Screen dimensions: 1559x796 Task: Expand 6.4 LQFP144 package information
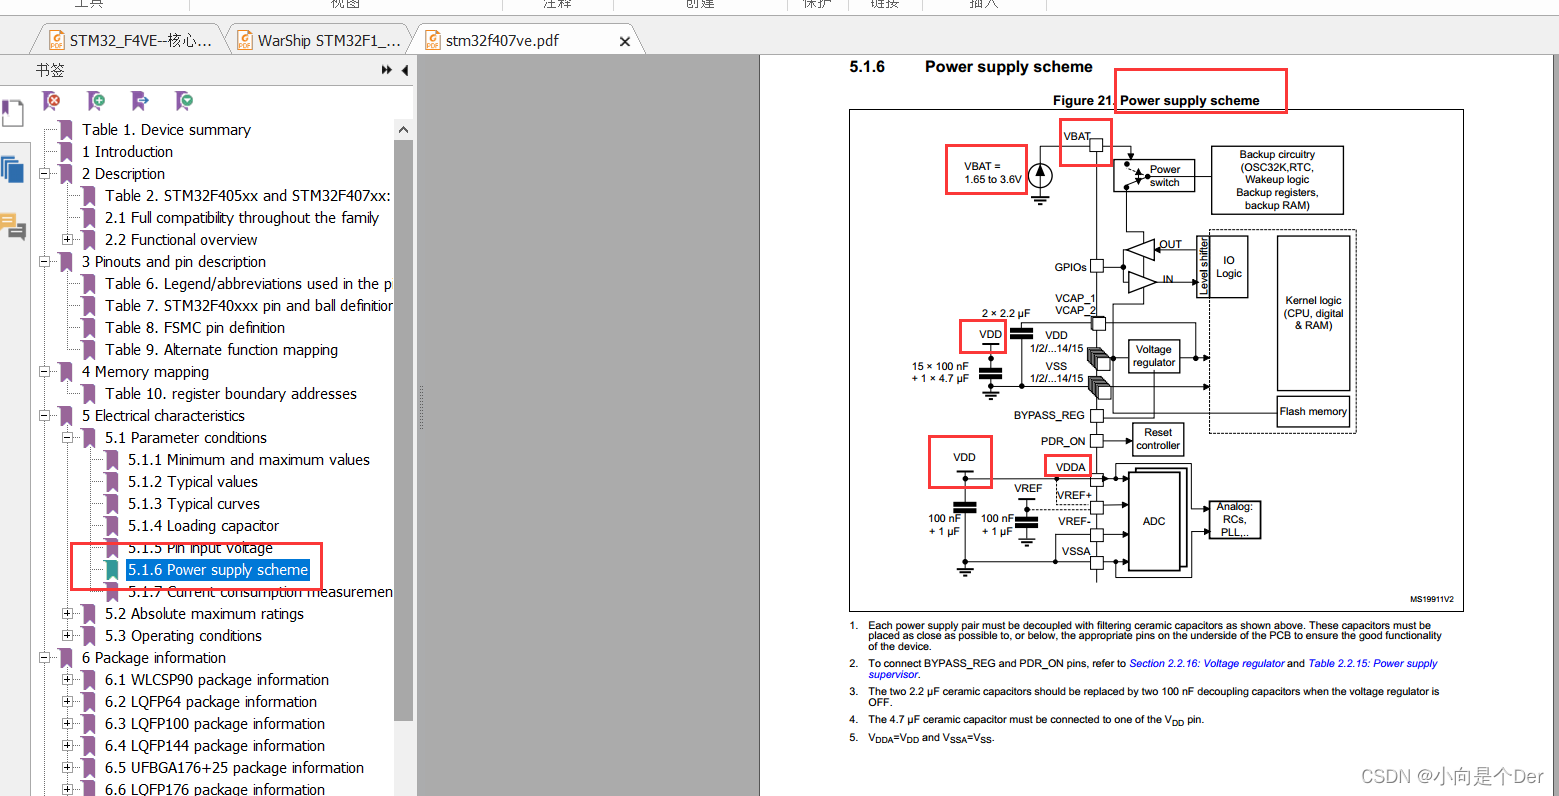coord(67,746)
